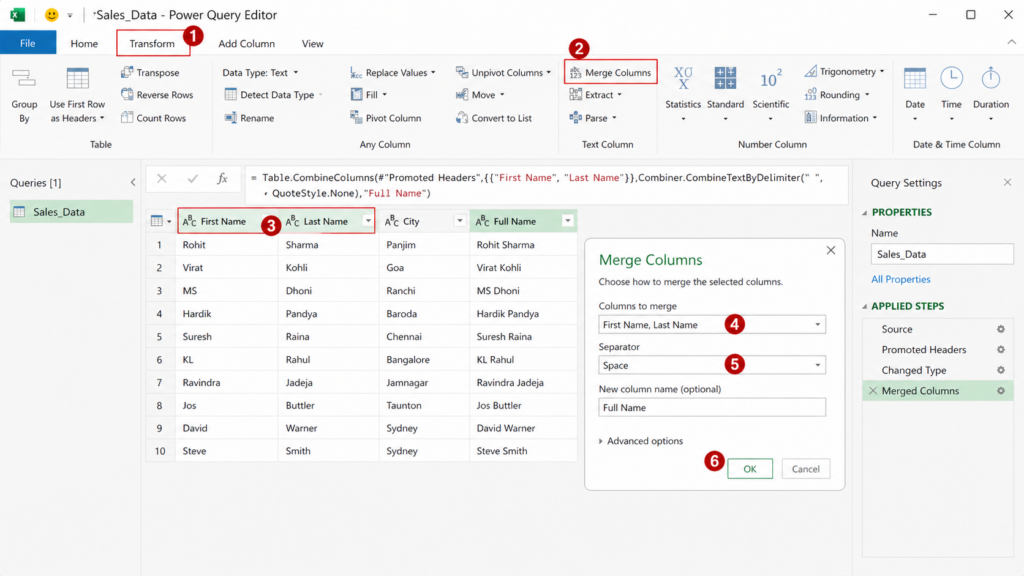Collapse the PROPERTIES section
This screenshot has height=576, width=1024.
865,213
